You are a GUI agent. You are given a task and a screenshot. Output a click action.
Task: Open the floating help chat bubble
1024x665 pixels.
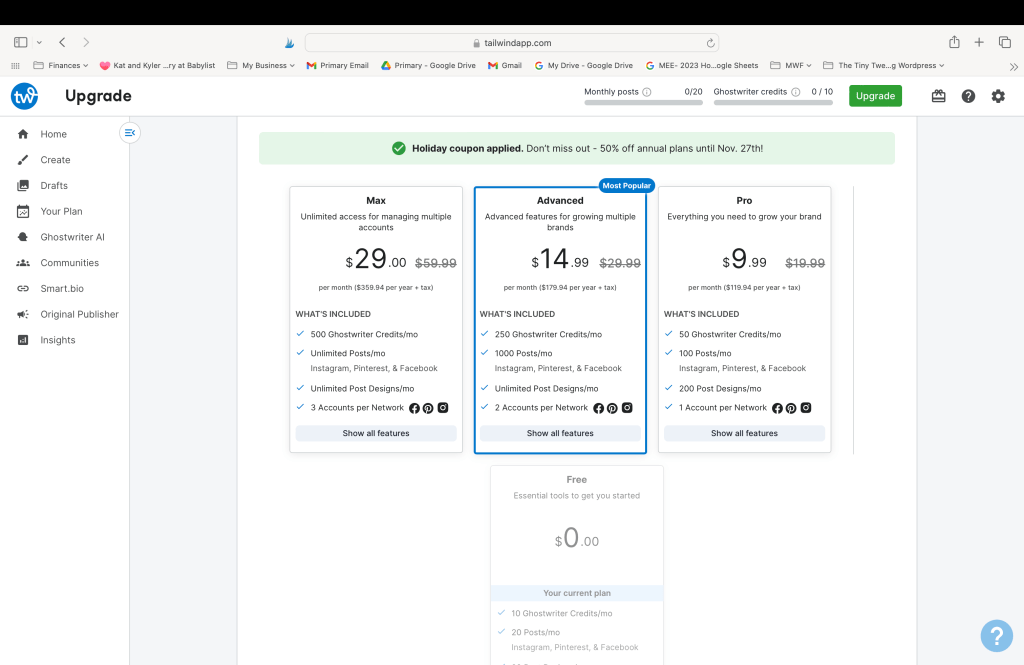[x=997, y=635]
